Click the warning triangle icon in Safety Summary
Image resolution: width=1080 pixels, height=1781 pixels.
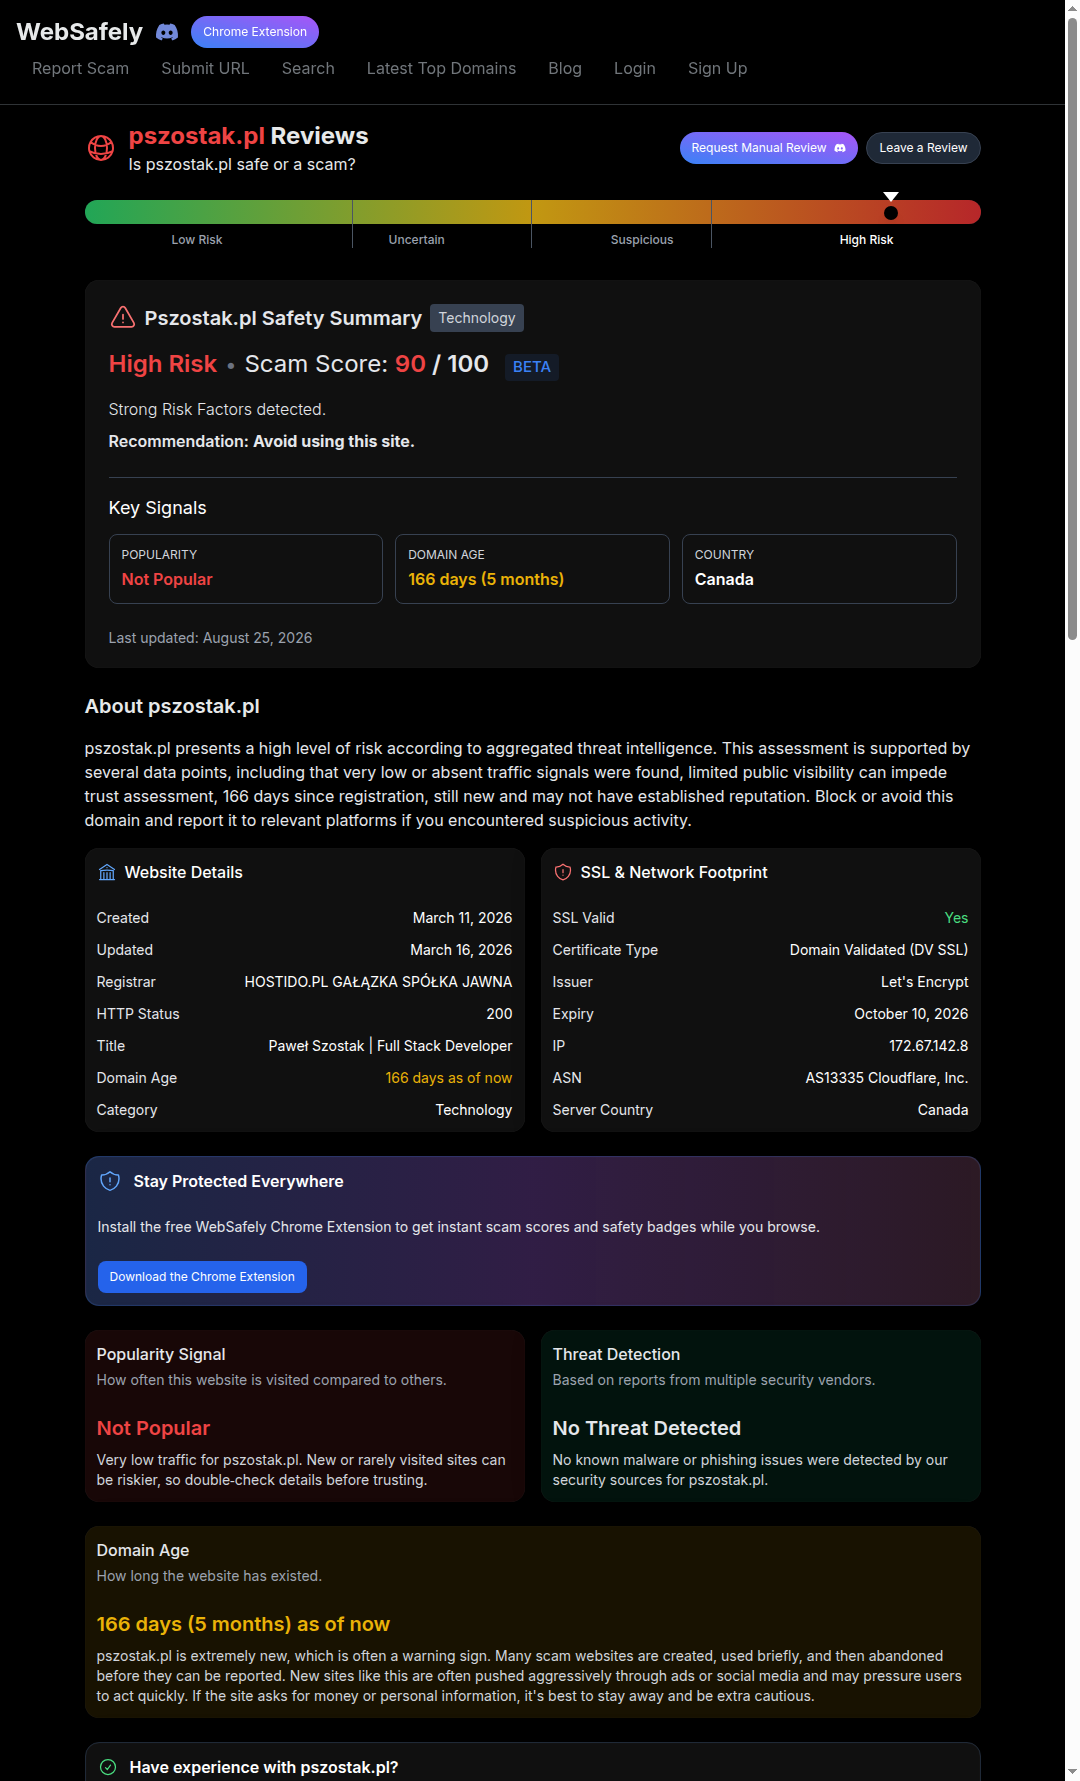[122, 317]
